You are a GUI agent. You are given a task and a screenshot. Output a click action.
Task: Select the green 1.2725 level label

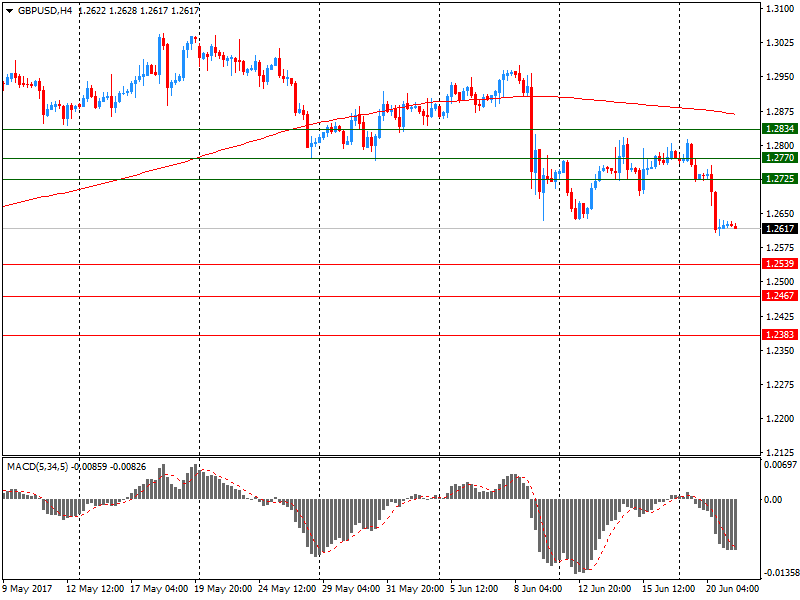tap(779, 179)
